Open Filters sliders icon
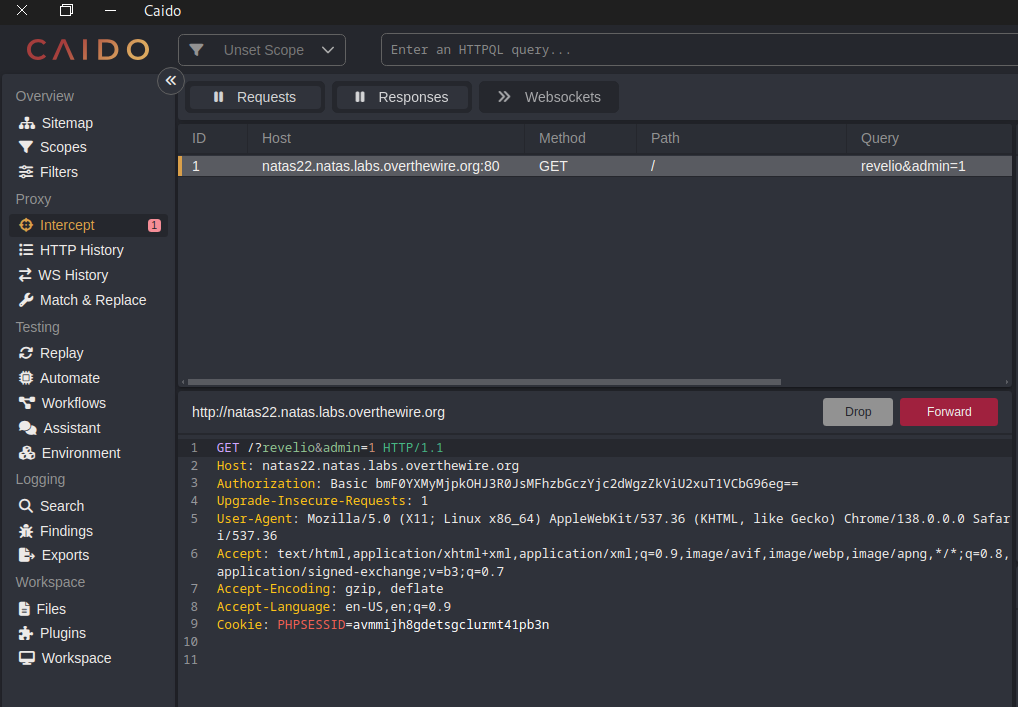 [x=26, y=172]
